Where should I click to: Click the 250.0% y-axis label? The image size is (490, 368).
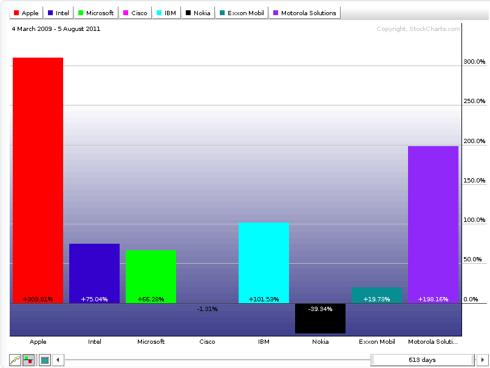474,101
